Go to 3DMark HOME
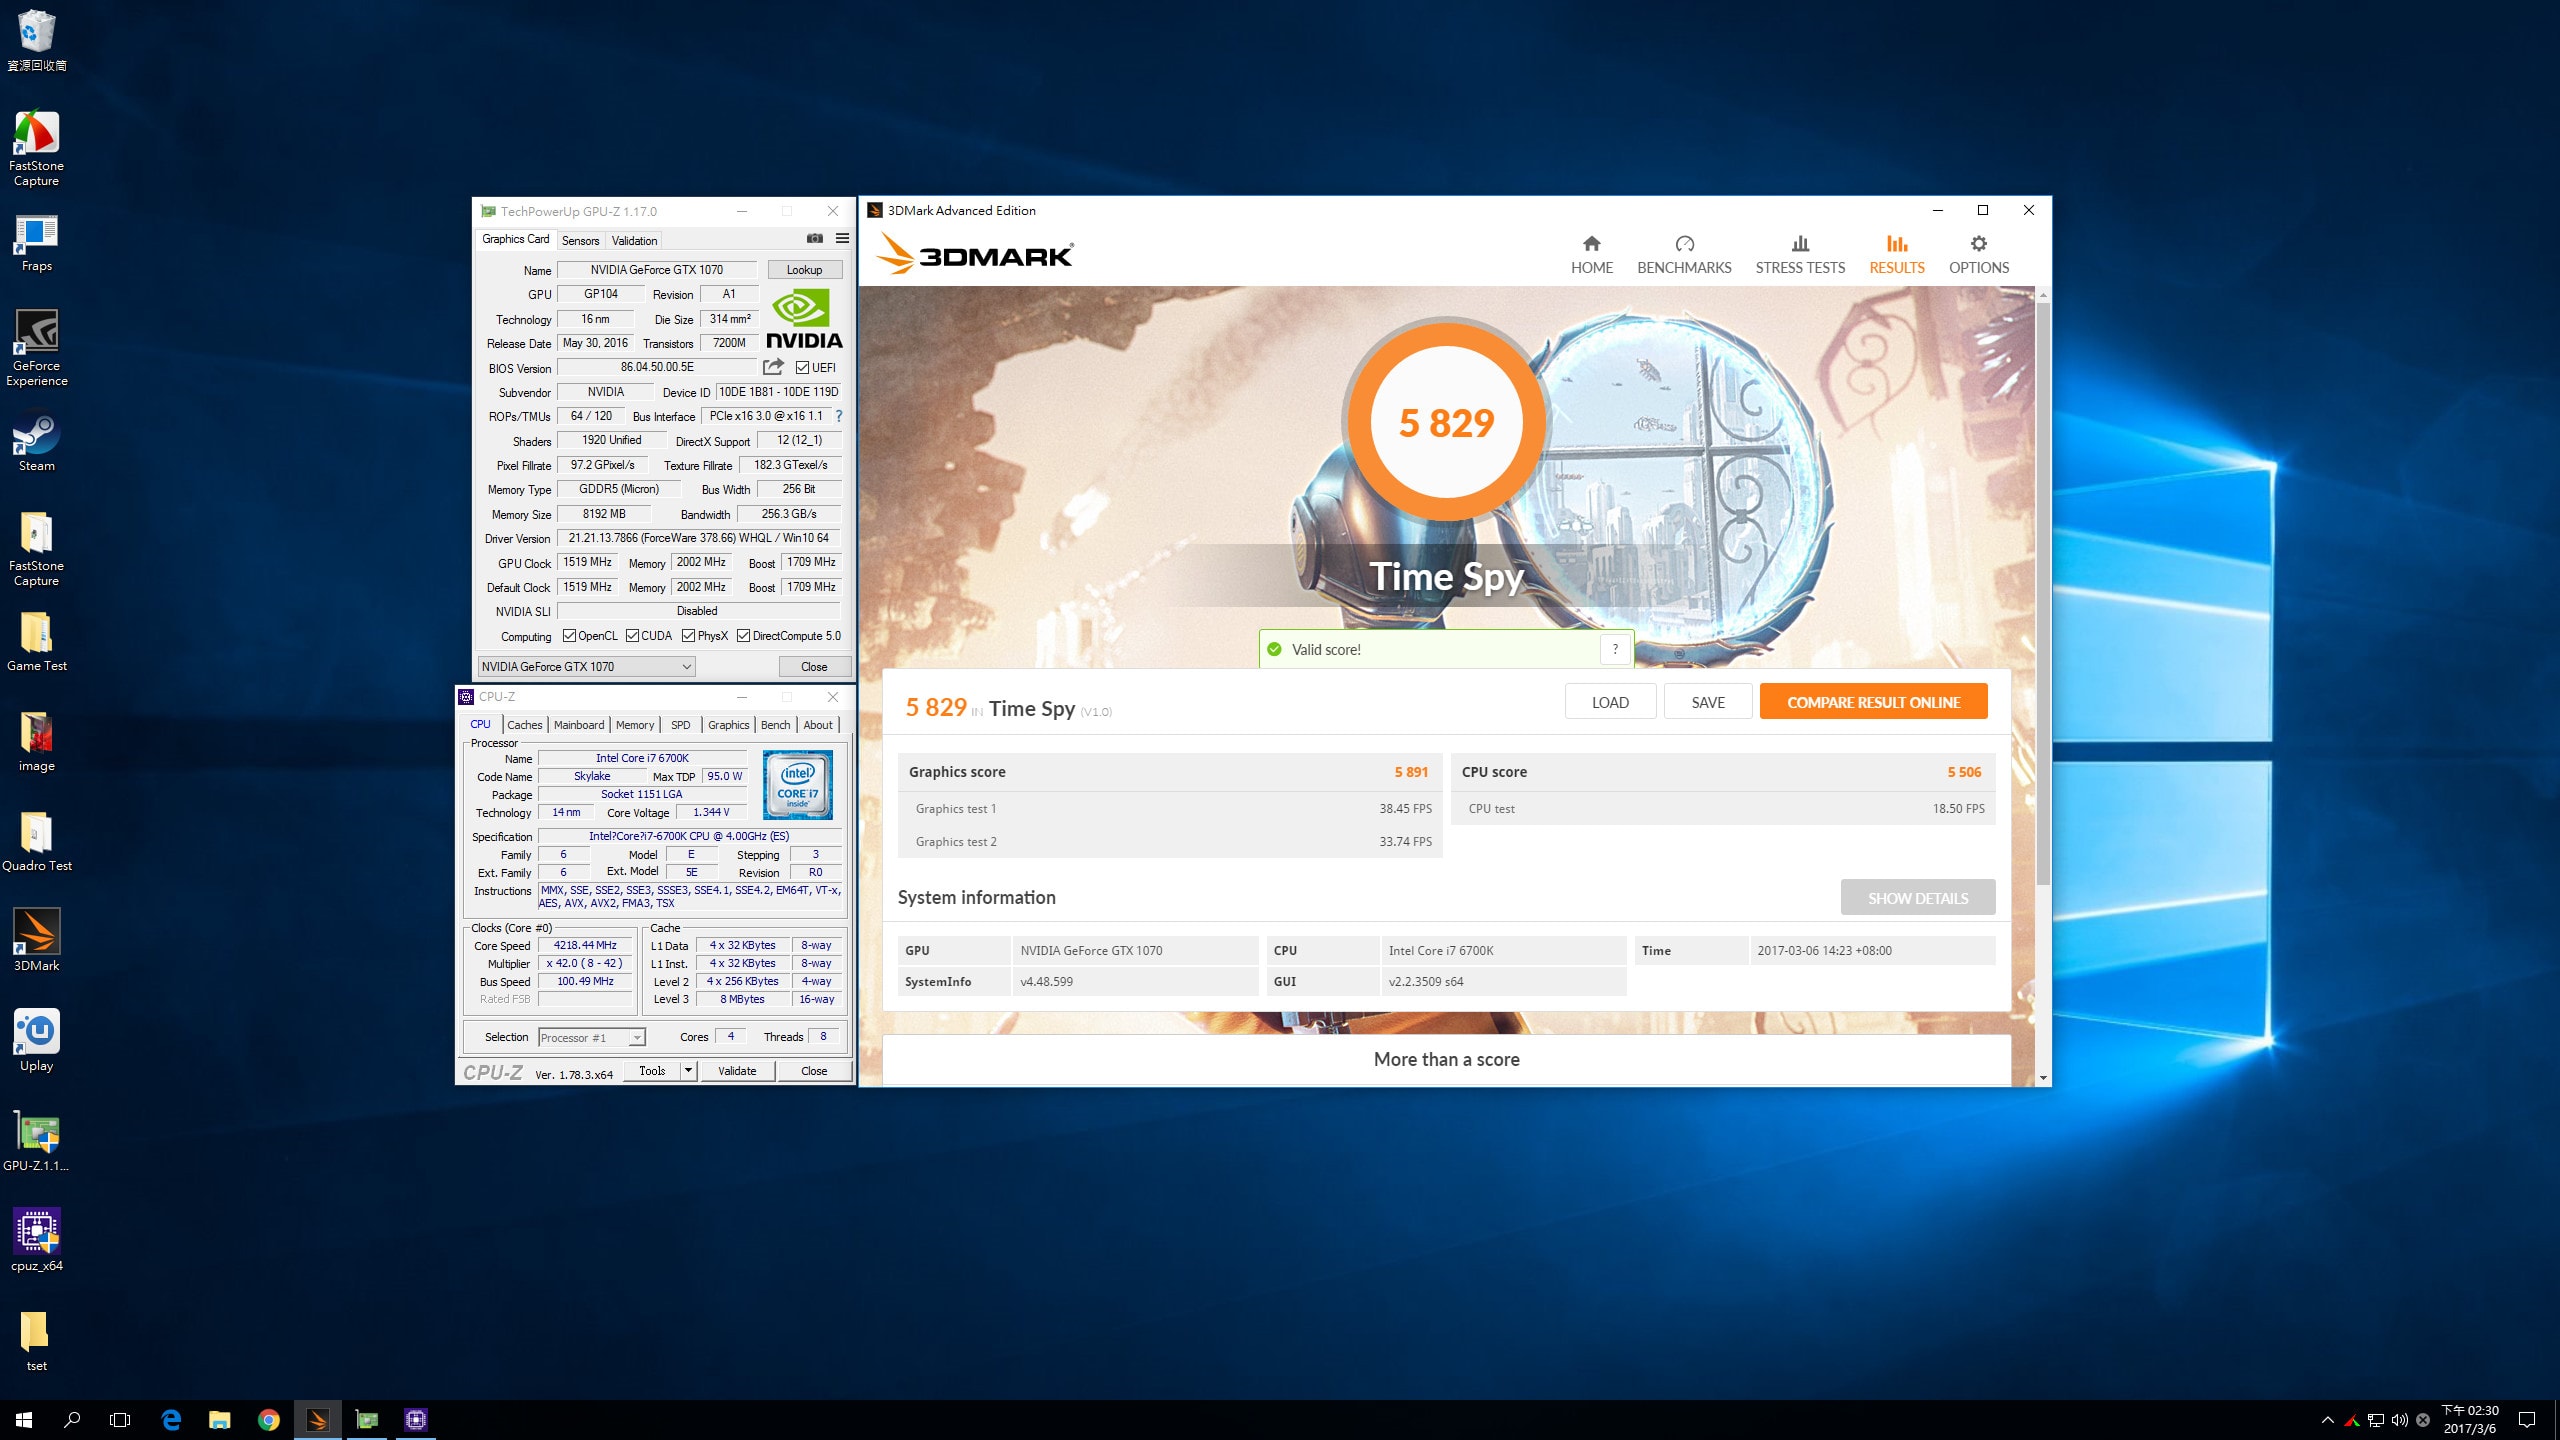 [1591, 255]
